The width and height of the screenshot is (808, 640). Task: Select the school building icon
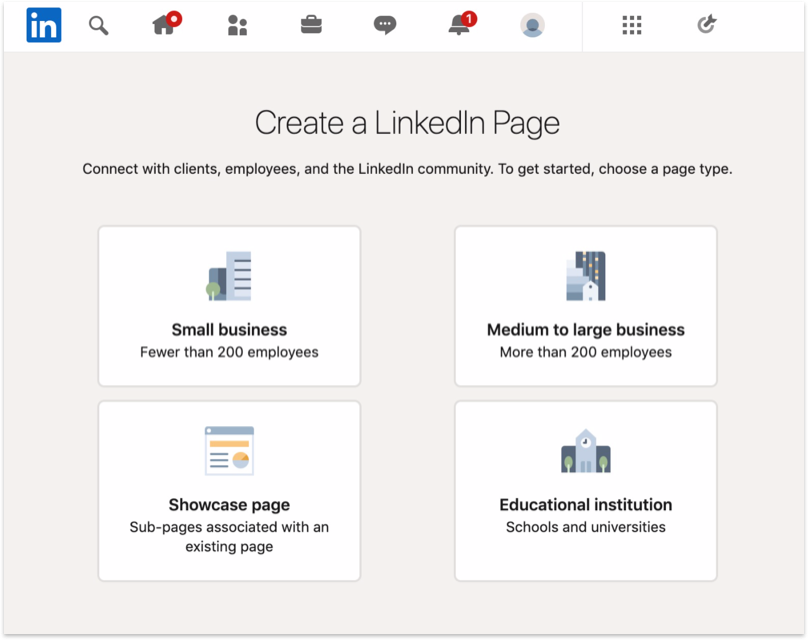586,451
